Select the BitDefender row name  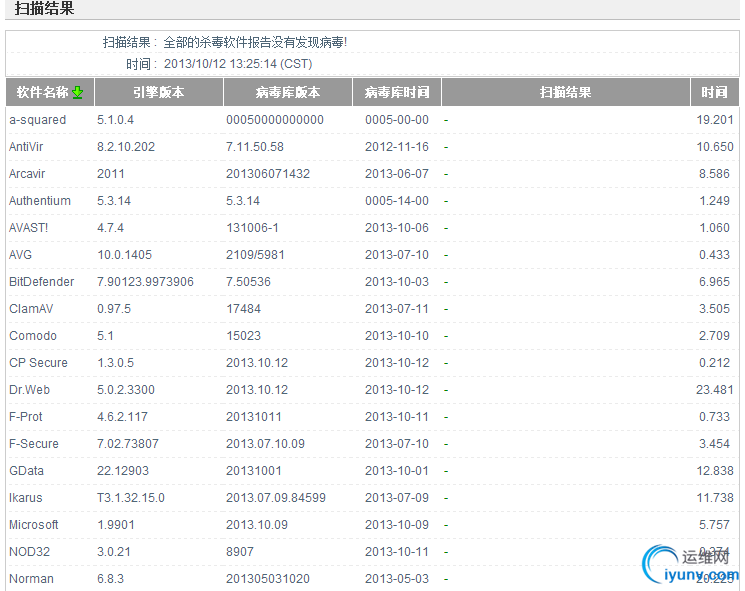click(x=42, y=282)
